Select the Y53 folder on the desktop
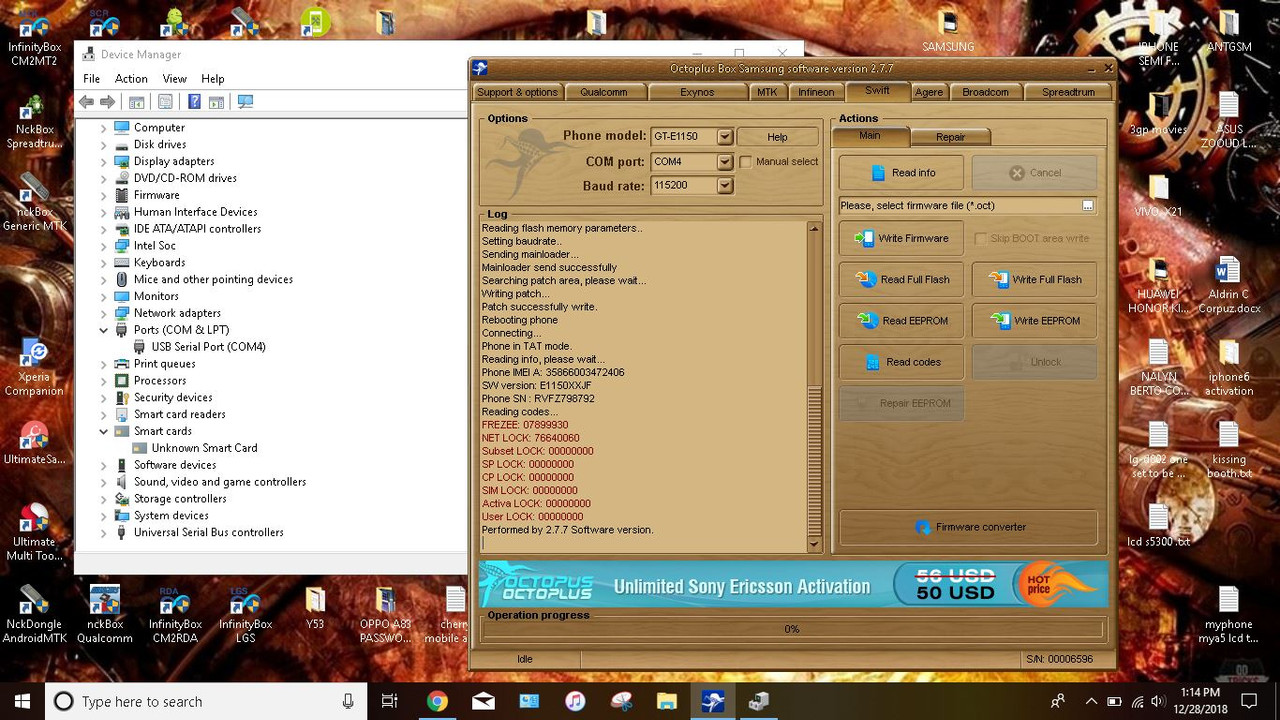 pos(315,608)
